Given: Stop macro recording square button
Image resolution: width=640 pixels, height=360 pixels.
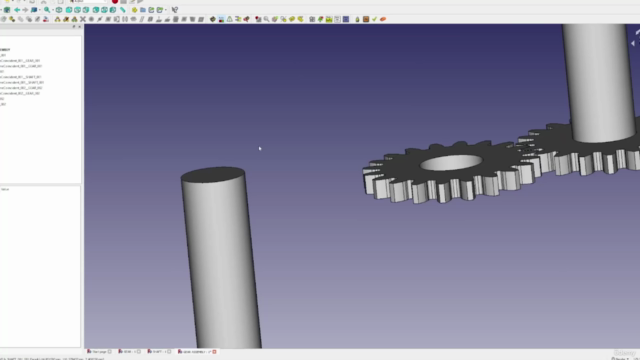Looking at the screenshot, I should (123, 2).
